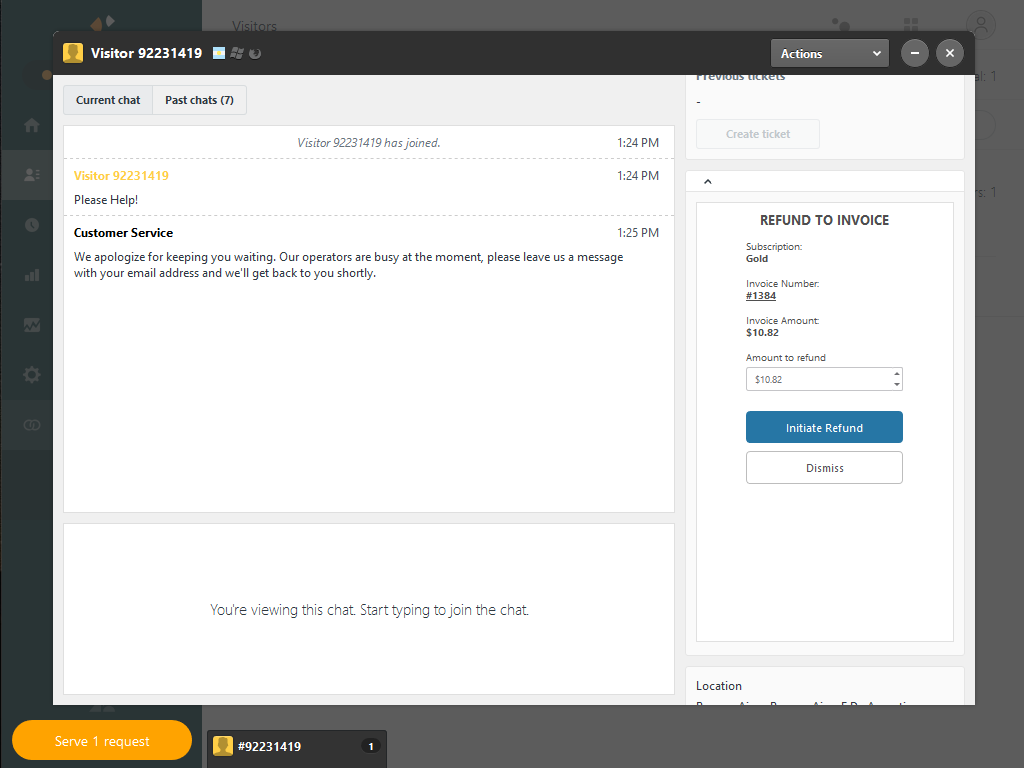Image resolution: width=1024 pixels, height=768 pixels.
Task: Dismiss the refund to invoice panel
Action: 824,468
